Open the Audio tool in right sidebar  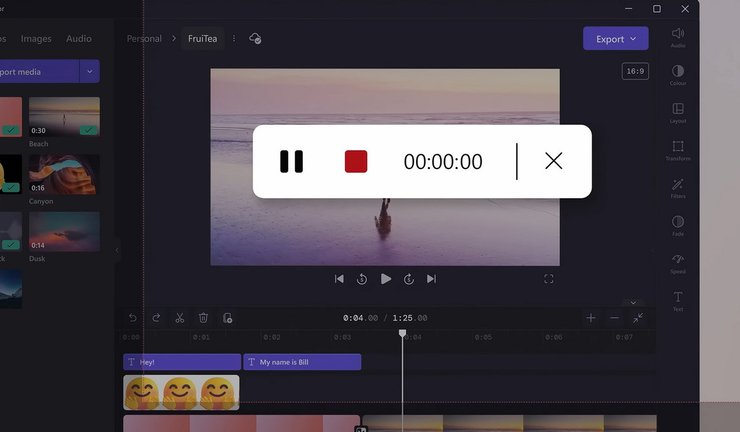coord(678,37)
